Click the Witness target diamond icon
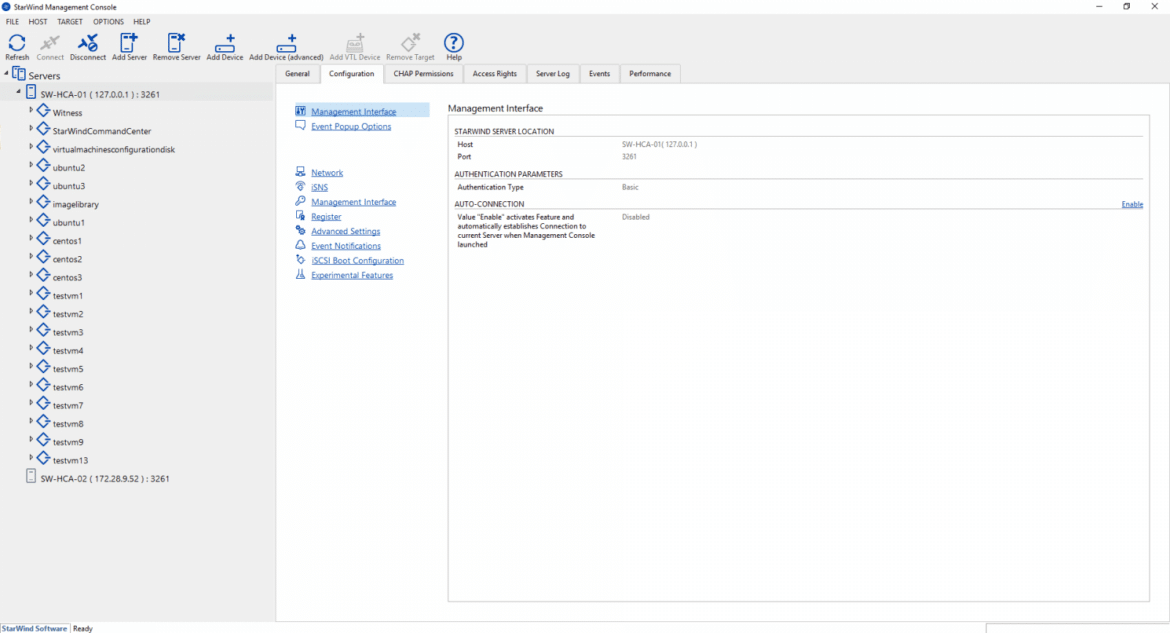The image size is (1170, 633). 43,111
